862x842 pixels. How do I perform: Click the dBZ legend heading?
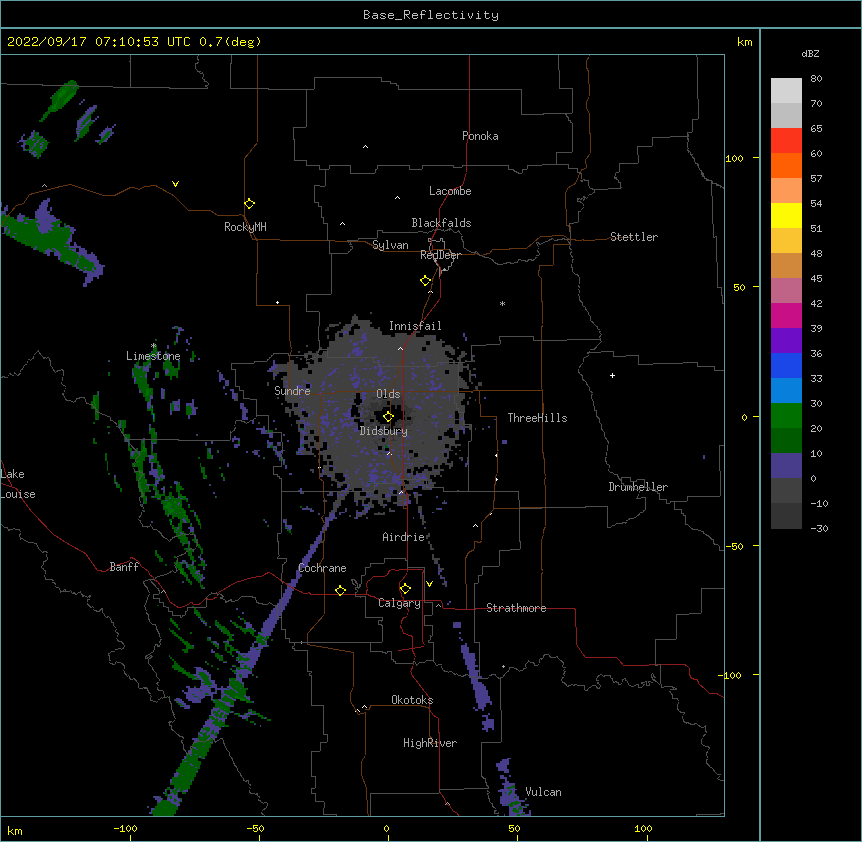coord(810,53)
